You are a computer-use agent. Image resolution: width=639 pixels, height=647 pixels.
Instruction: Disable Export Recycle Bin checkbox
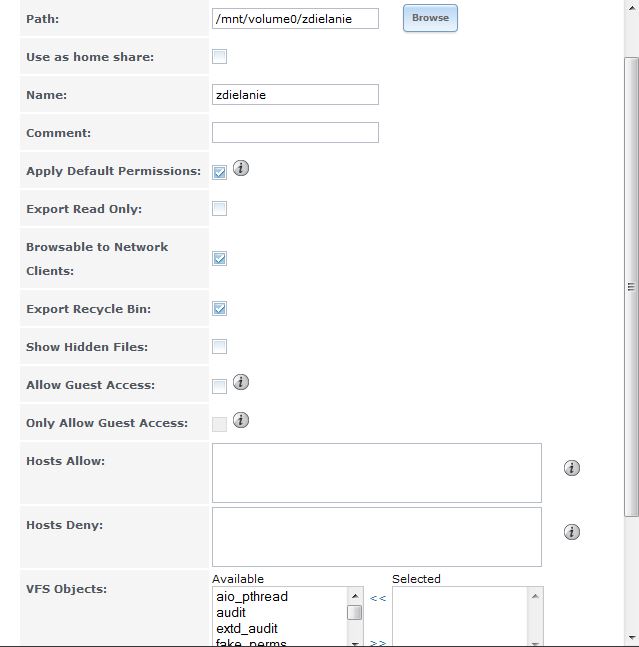[x=219, y=308]
